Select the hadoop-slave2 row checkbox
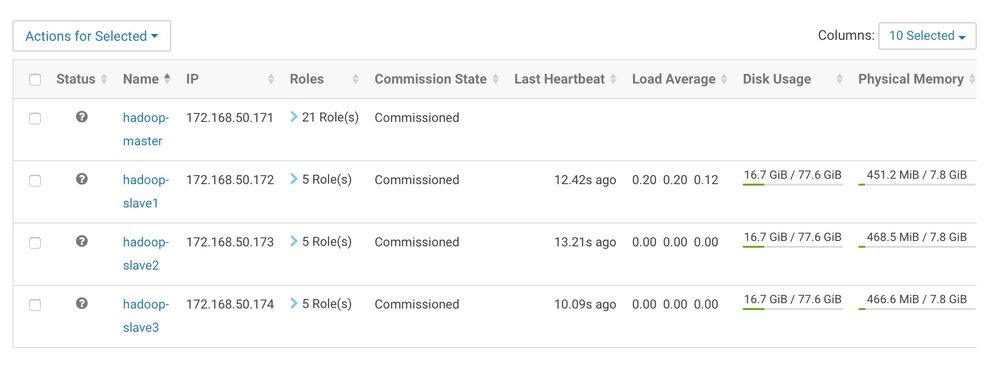 [35, 242]
